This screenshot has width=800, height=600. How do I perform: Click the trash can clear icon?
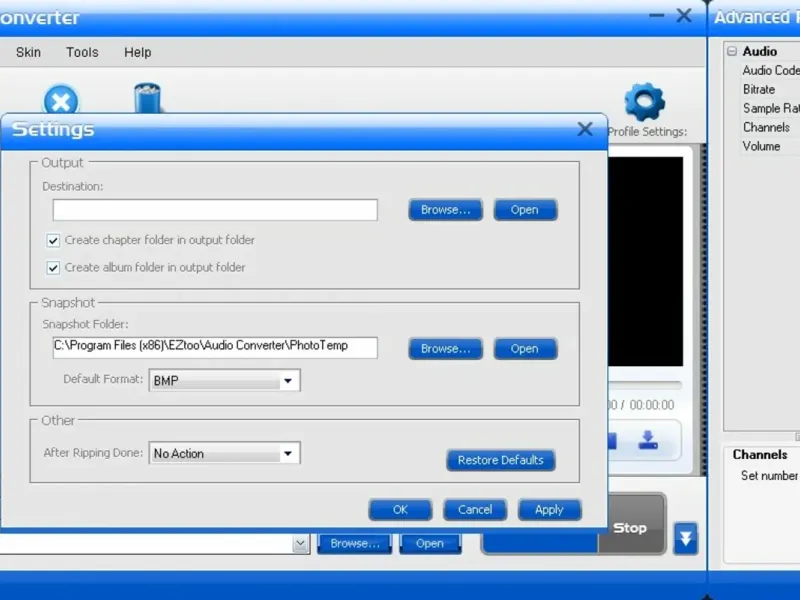147,98
